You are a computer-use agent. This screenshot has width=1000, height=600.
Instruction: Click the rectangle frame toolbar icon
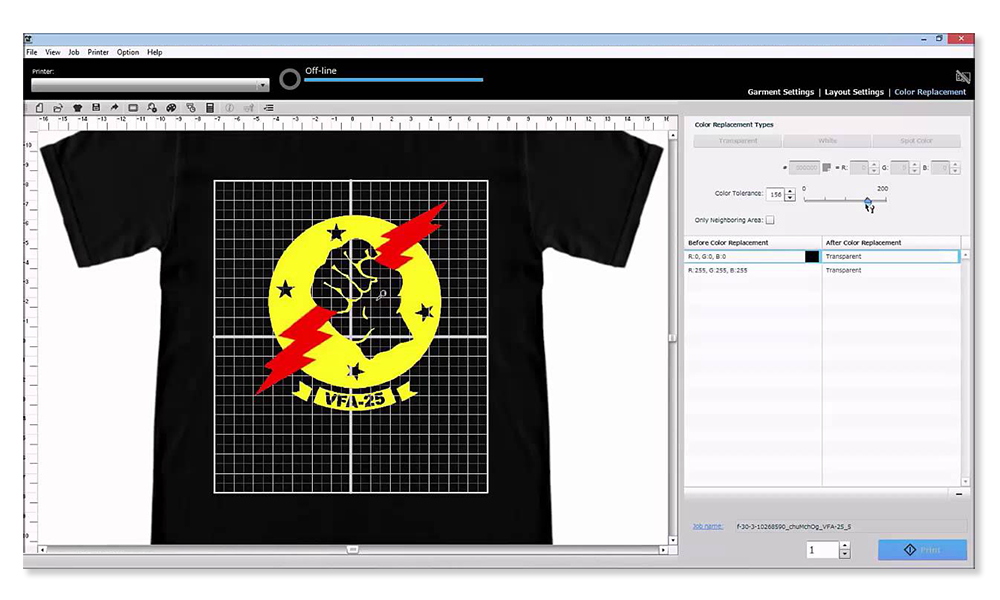click(x=133, y=108)
